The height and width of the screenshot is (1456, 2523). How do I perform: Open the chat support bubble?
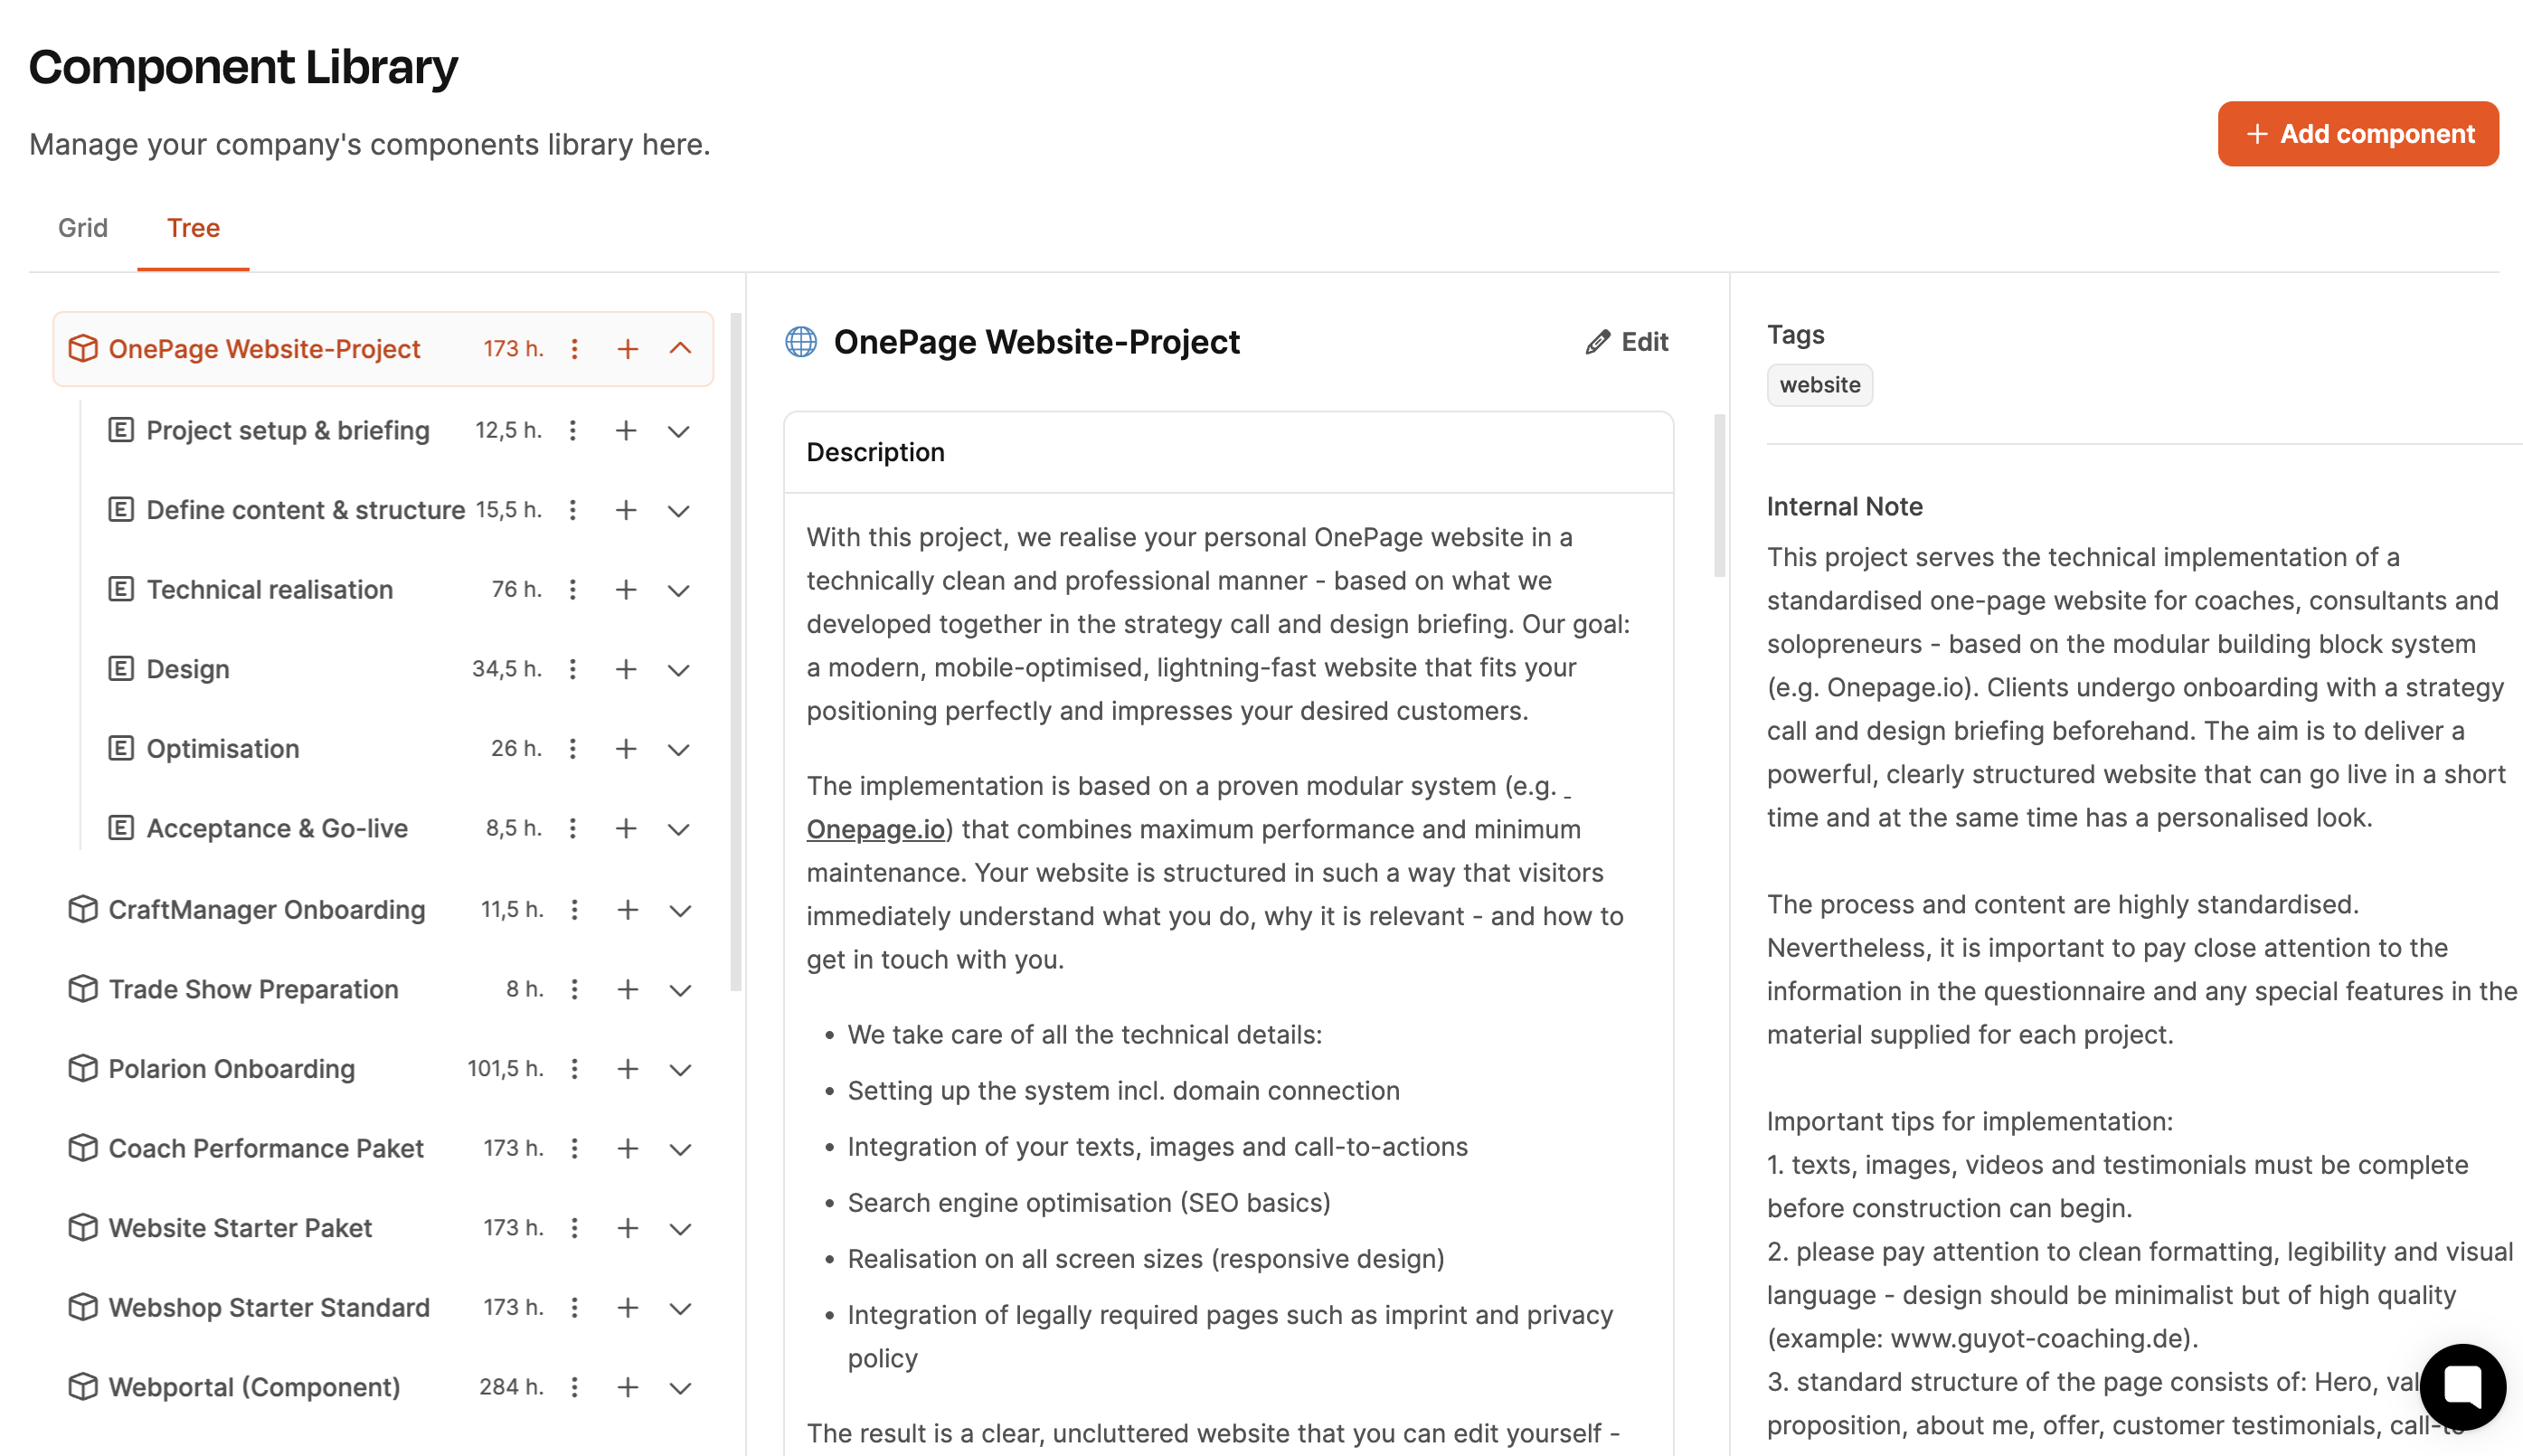tap(2462, 1387)
